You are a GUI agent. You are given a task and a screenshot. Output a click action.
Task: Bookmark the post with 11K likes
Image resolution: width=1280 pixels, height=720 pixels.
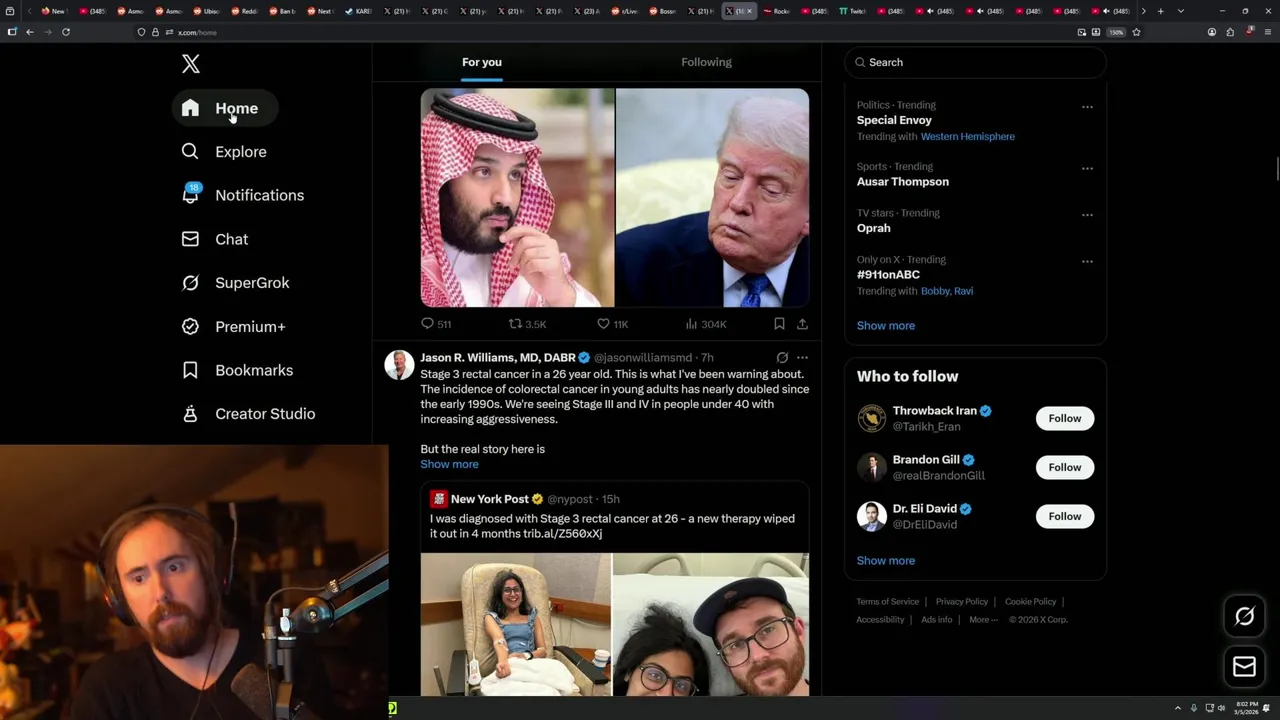pyautogui.click(x=779, y=324)
